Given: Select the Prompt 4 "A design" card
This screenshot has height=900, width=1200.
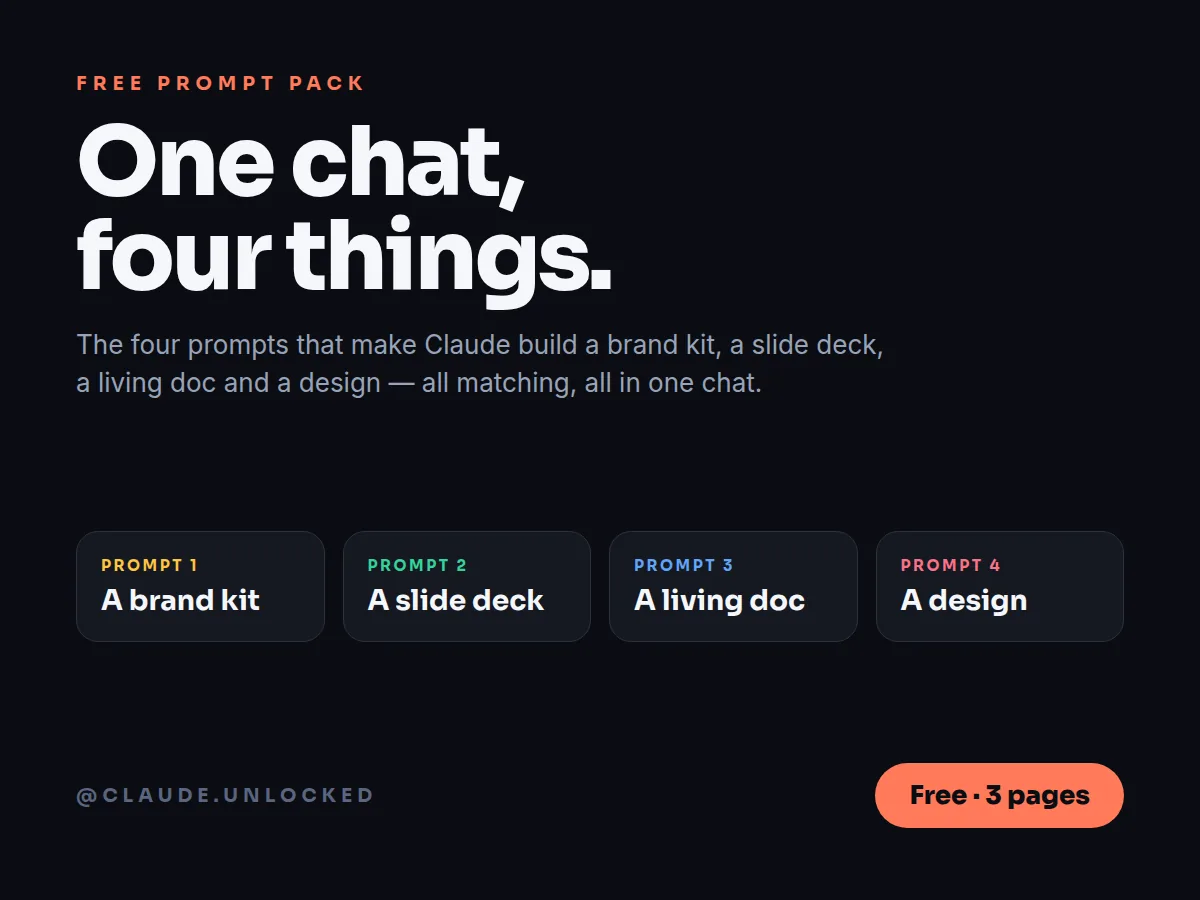Looking at the screenshot, I should (1000, 586).
